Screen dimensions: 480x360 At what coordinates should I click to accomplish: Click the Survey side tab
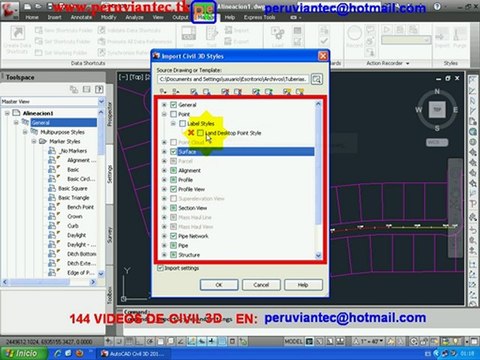[x=109, y=235]
